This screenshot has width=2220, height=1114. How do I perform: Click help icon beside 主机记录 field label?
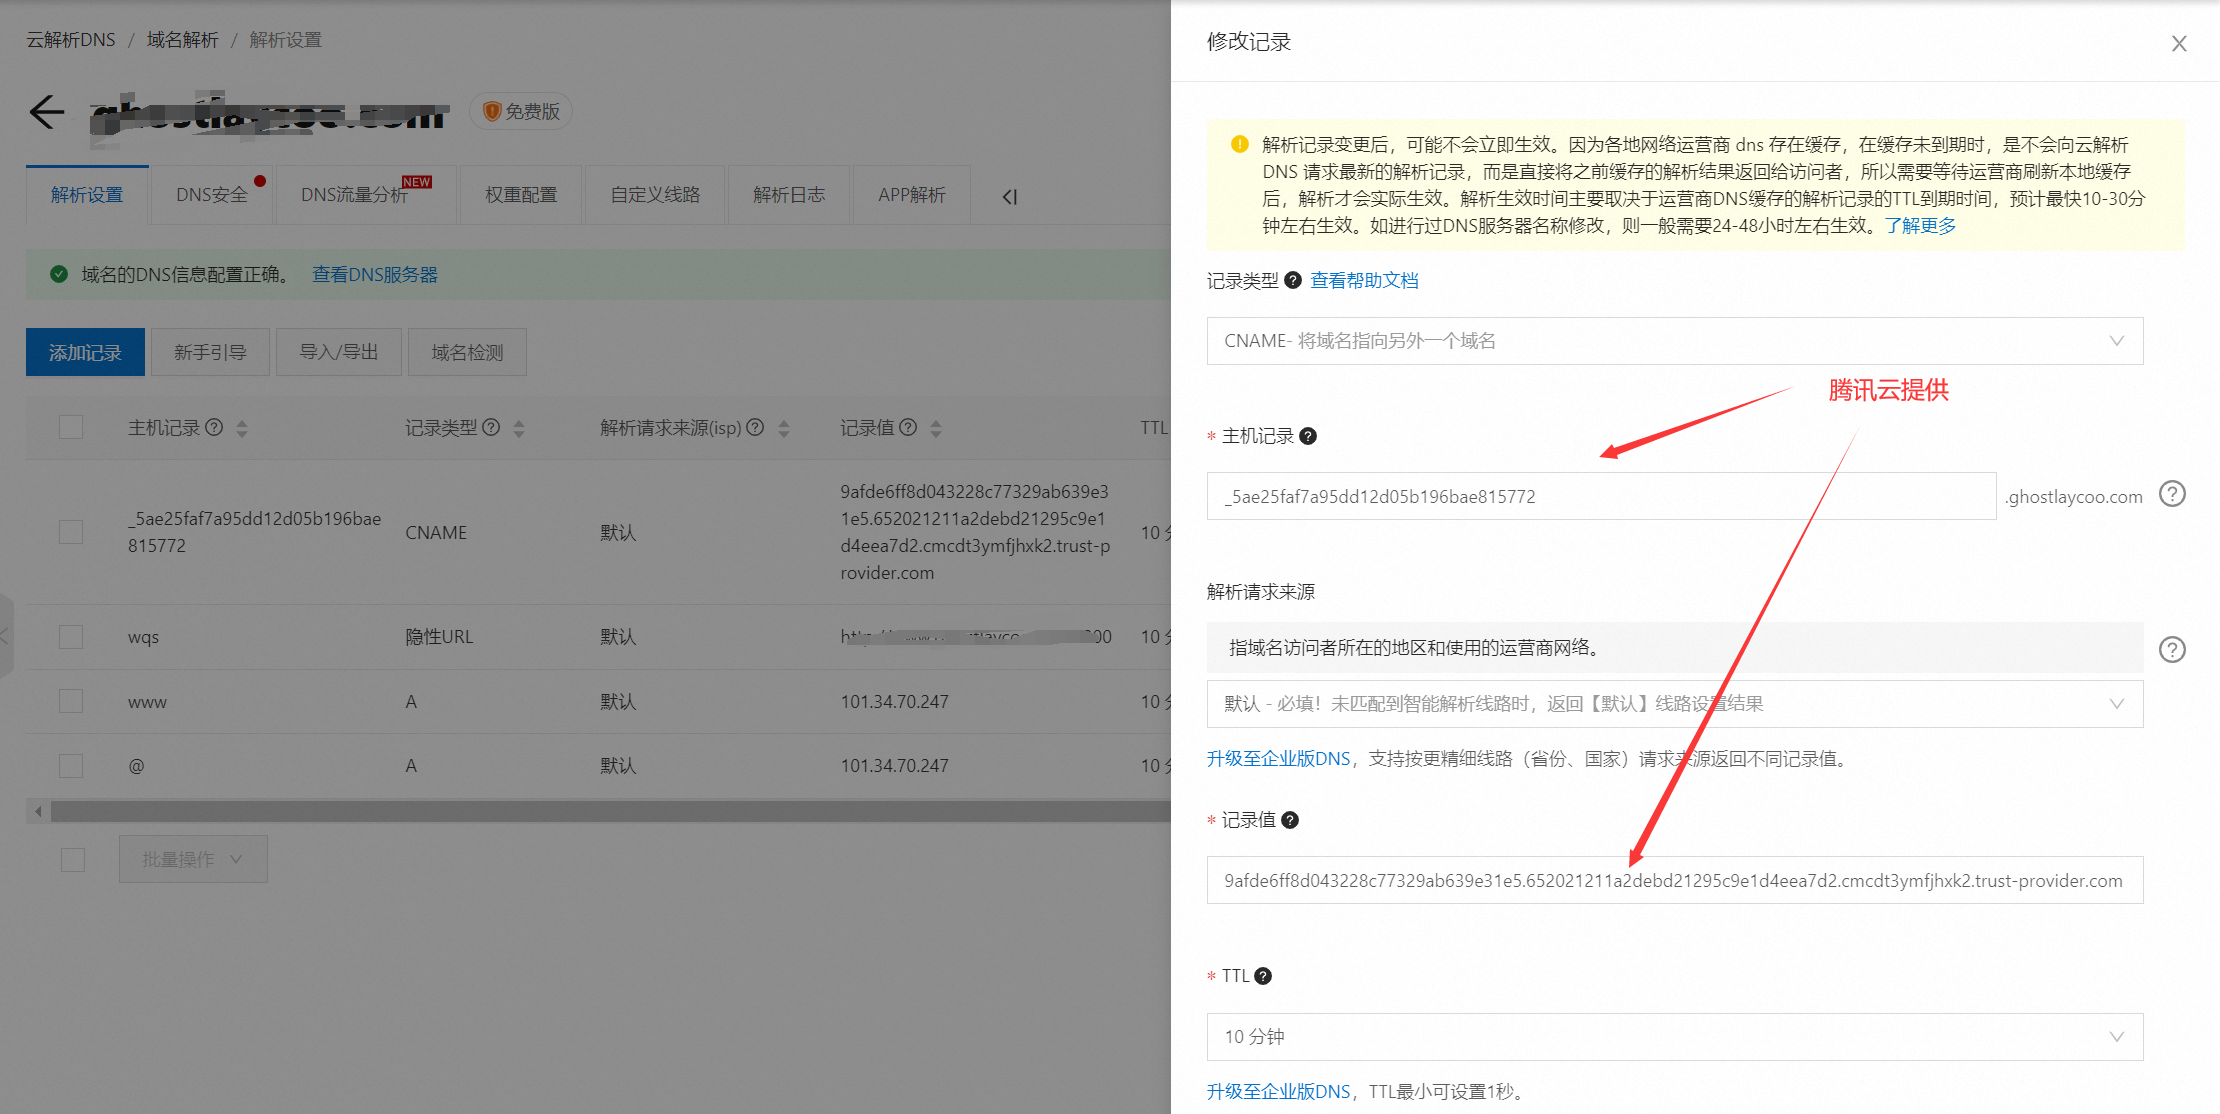1308,436
